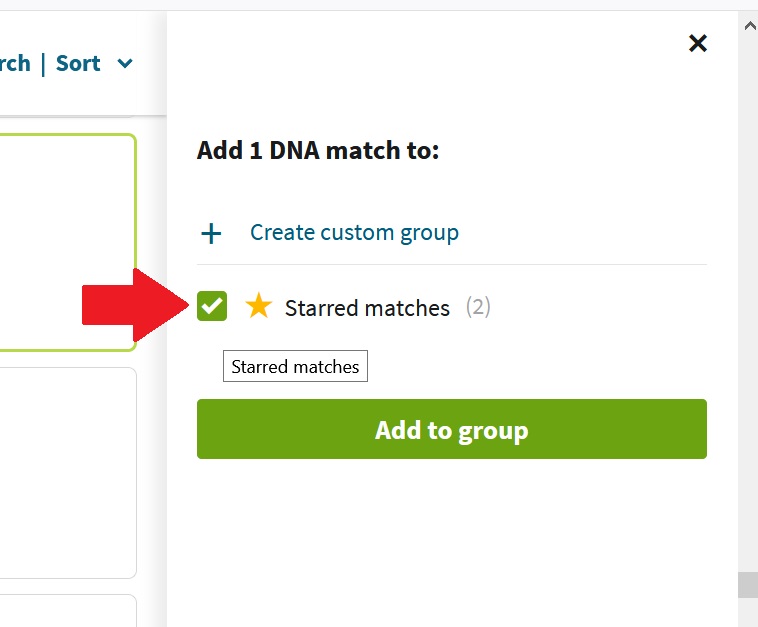
Task: Click the vertical scrollbar thumb
Action: tap(748, 585)
